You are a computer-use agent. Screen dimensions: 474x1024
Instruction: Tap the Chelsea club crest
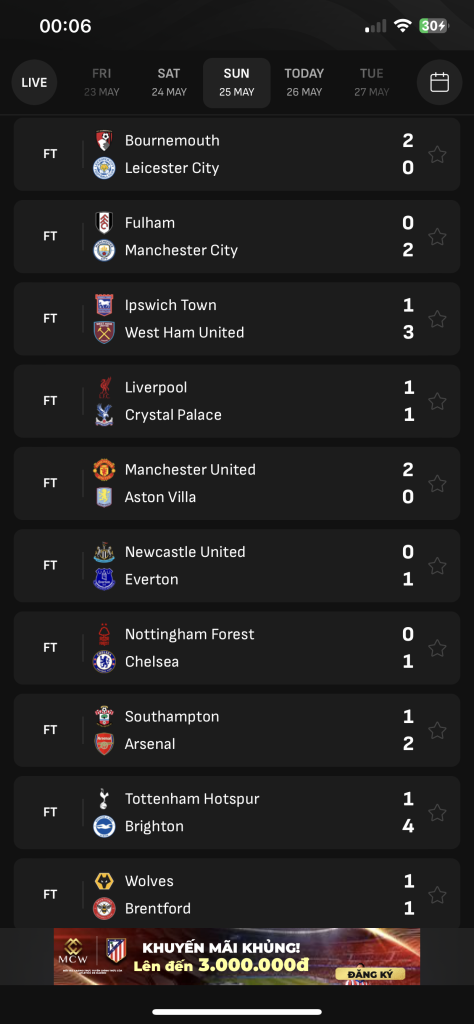[104, 662]
